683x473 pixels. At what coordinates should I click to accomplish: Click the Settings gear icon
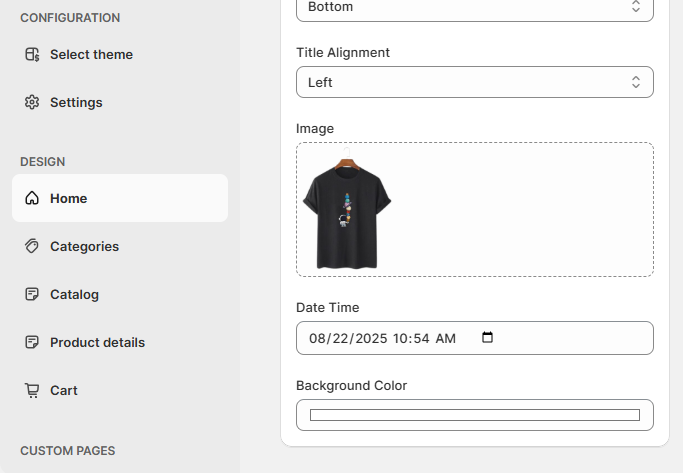pyautogui.click(x=32, y=102)
